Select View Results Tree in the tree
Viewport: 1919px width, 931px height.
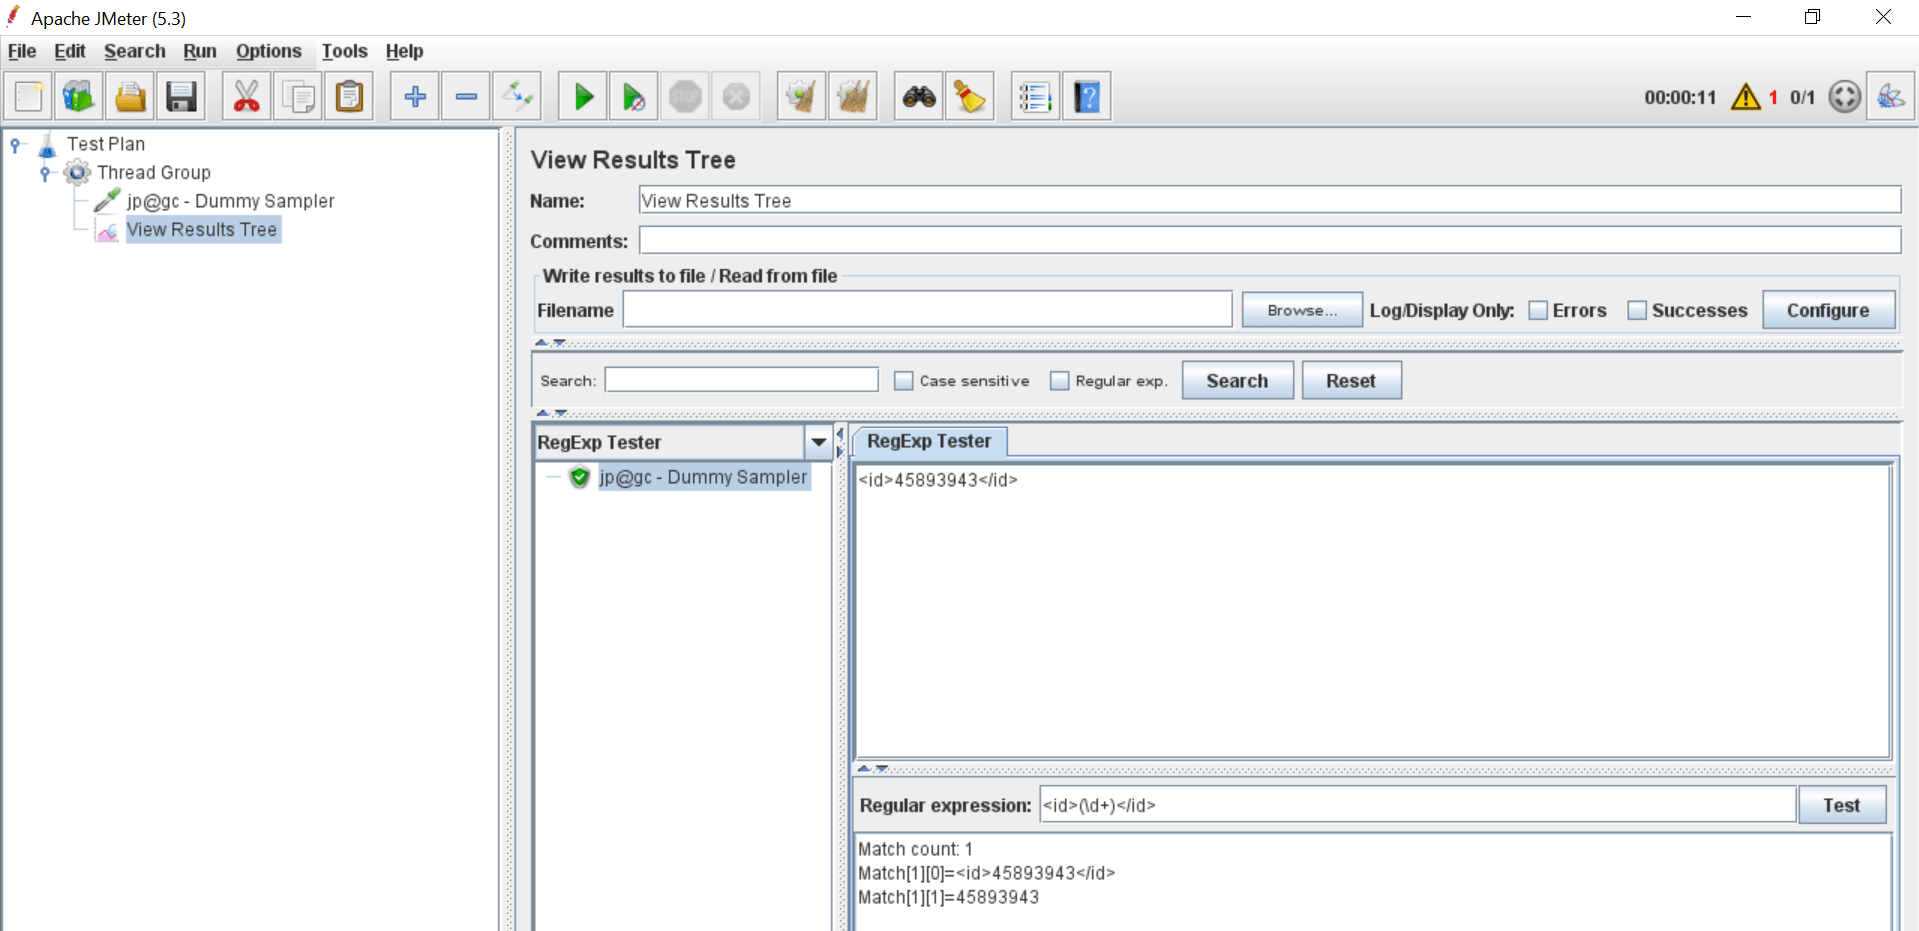point(201,230)
